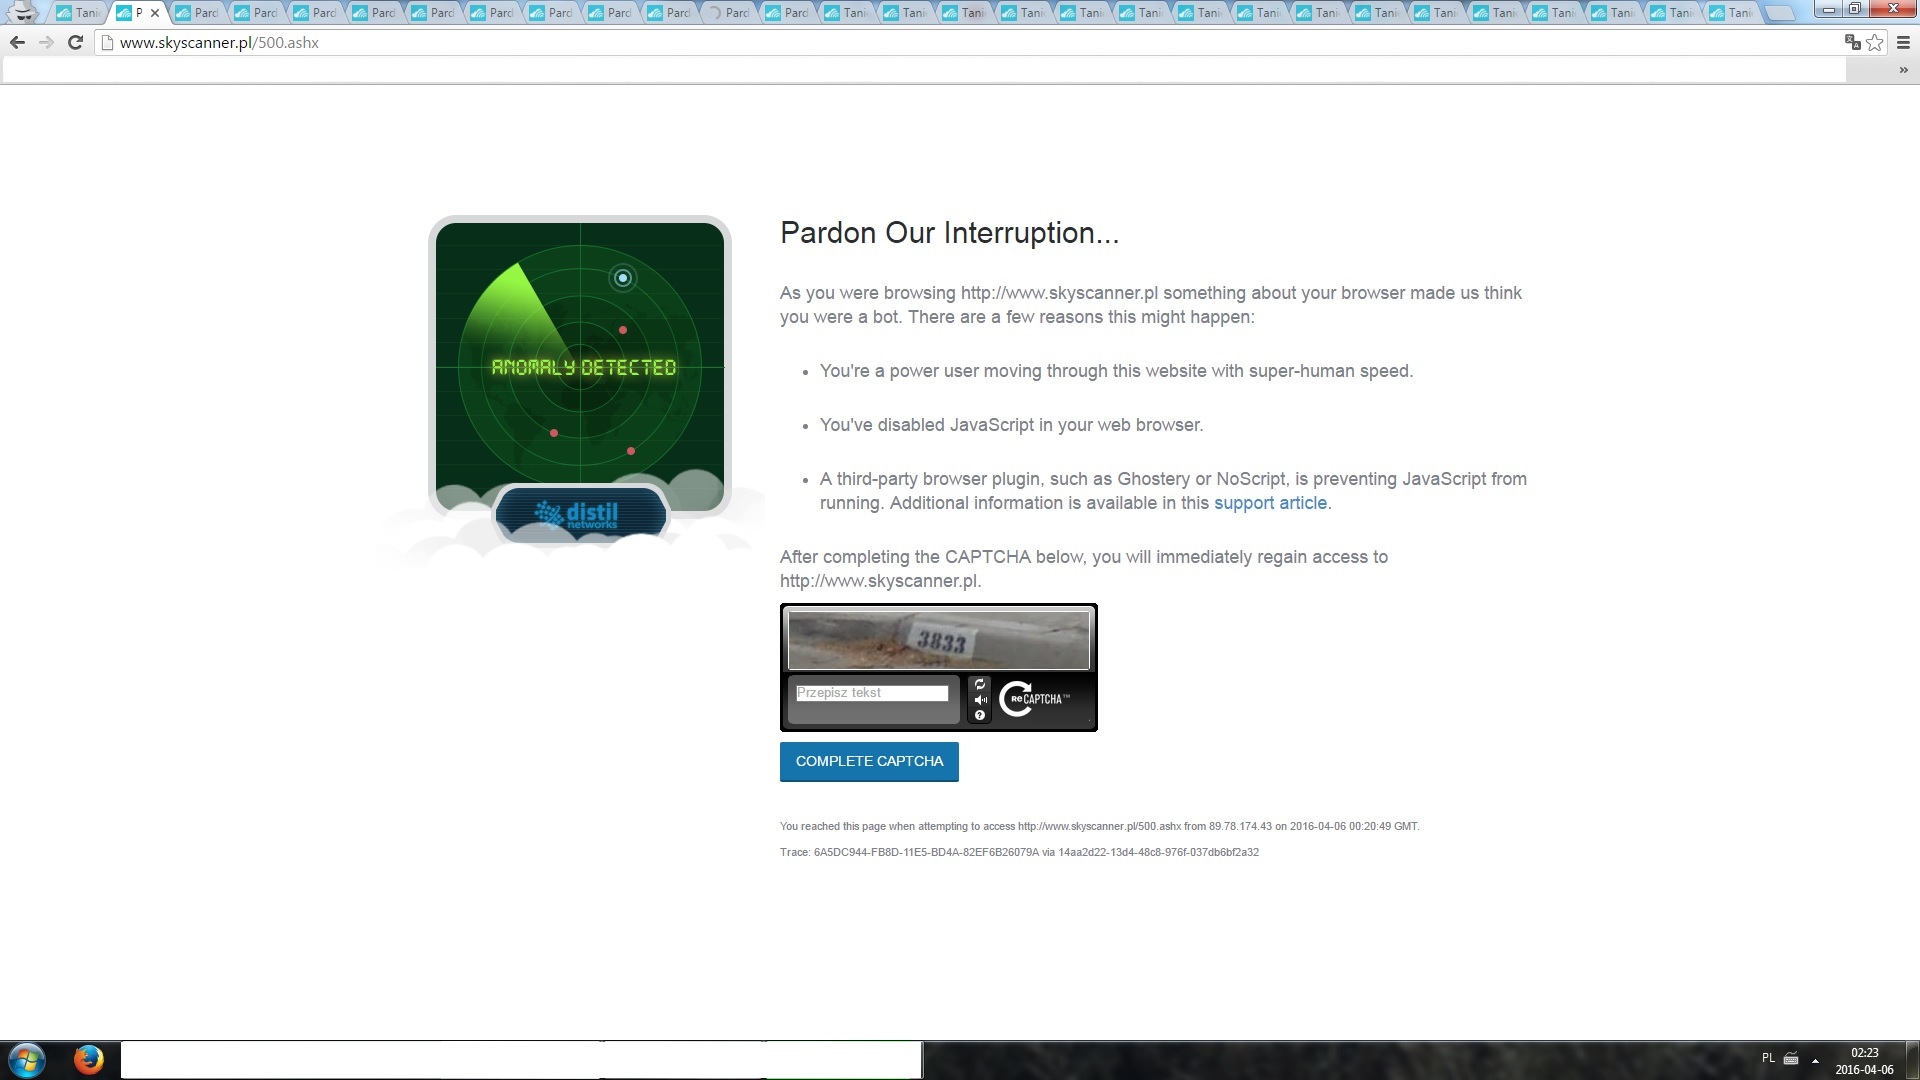1920x1080 pixels.
Task: Click the reCAPTCHA logo
Action: (1034, 699)
